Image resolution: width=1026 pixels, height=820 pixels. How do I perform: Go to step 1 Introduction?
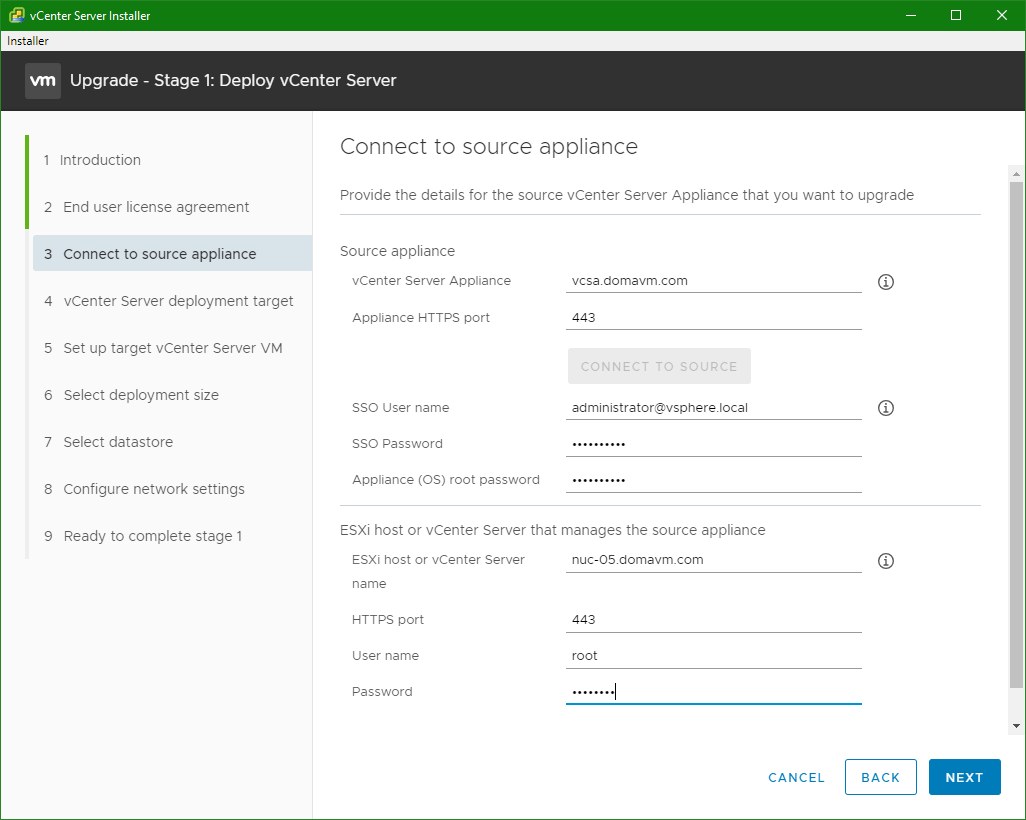92,160
